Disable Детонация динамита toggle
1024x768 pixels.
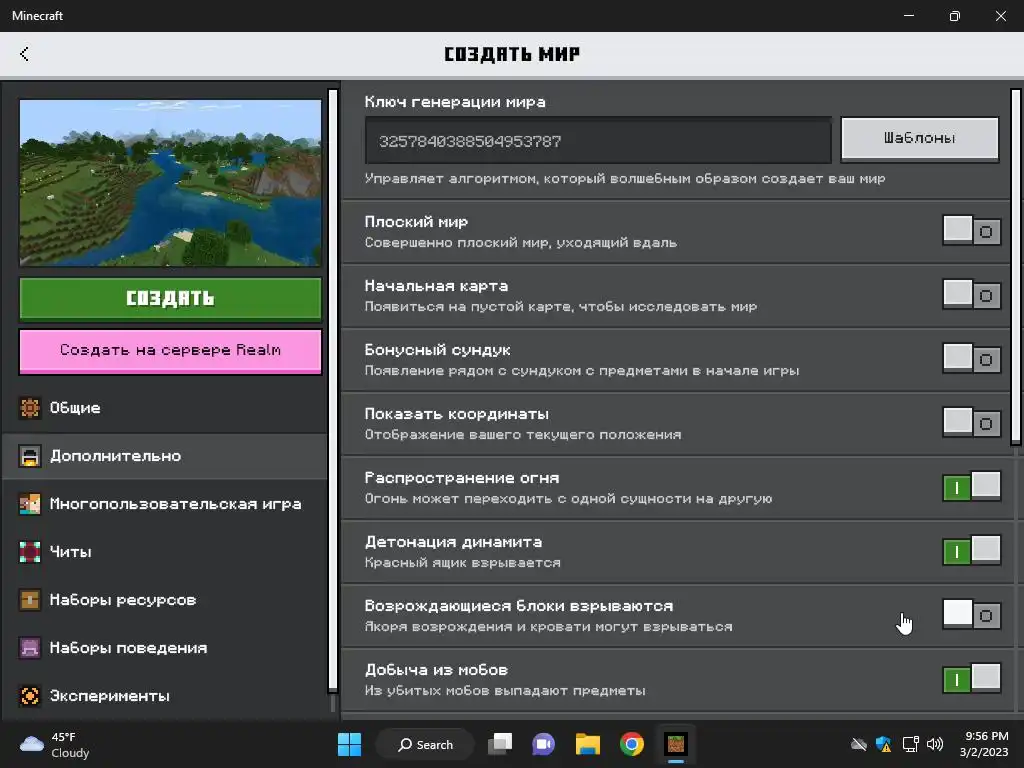(972, 551)
